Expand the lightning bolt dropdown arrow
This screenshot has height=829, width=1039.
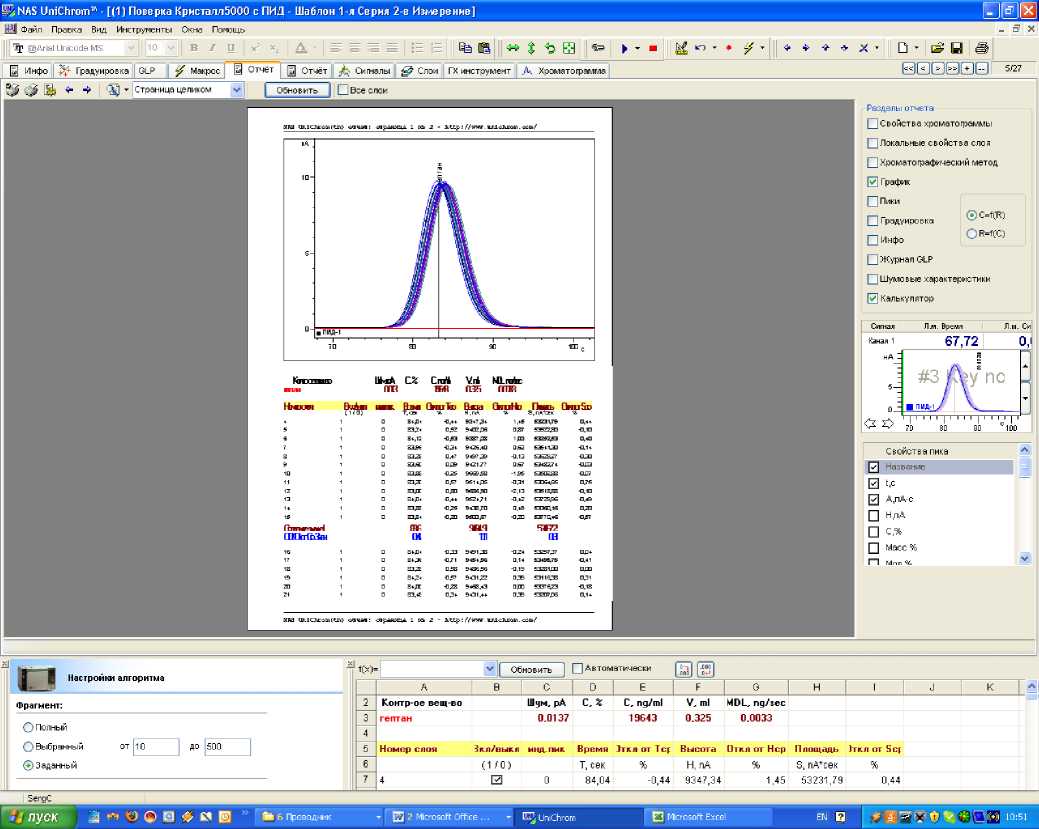[x=762, y=48]
